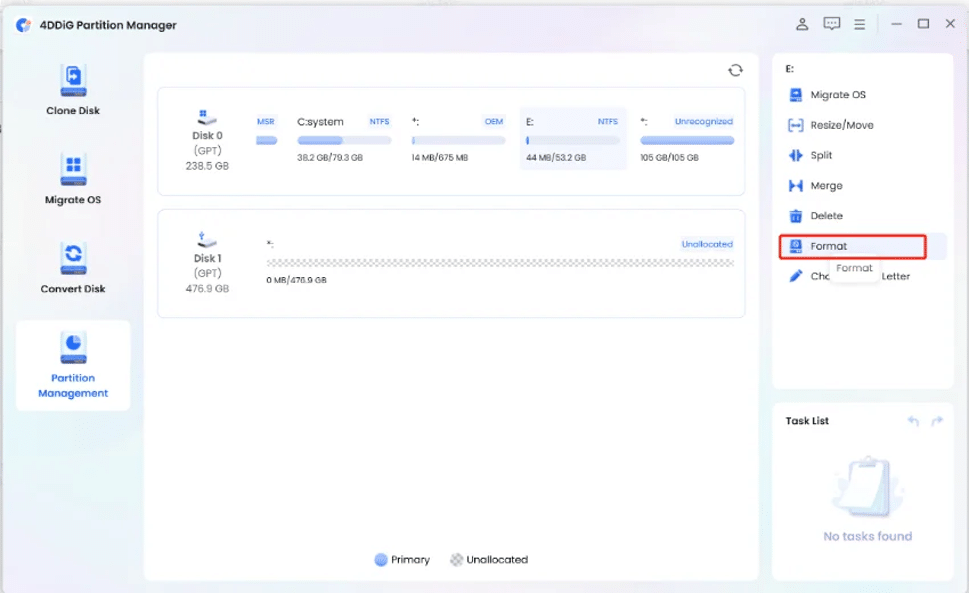The image size is (970, 594).
Task: Click the Merge partition option
Action: coord(826,185)
